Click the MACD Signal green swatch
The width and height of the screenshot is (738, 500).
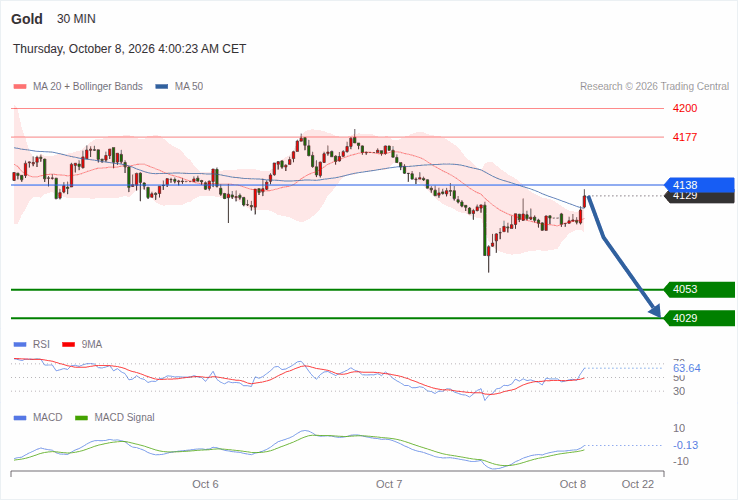click(81, 418)
